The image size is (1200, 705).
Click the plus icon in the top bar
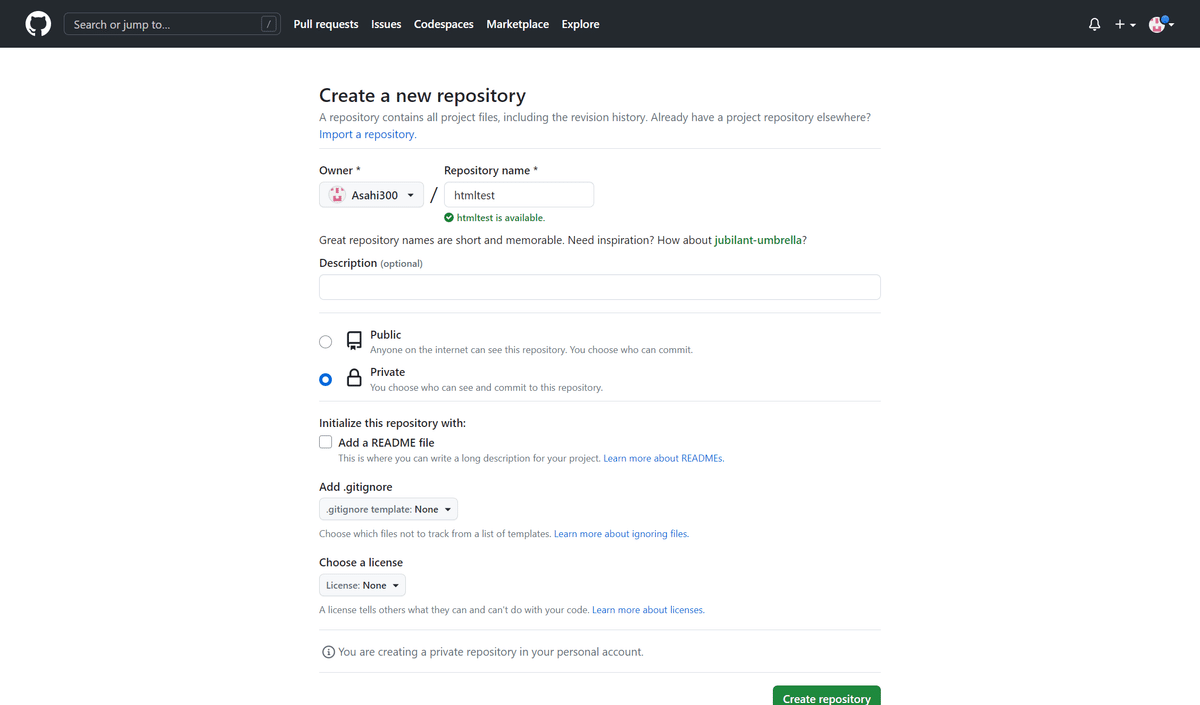pos(1120,23)
